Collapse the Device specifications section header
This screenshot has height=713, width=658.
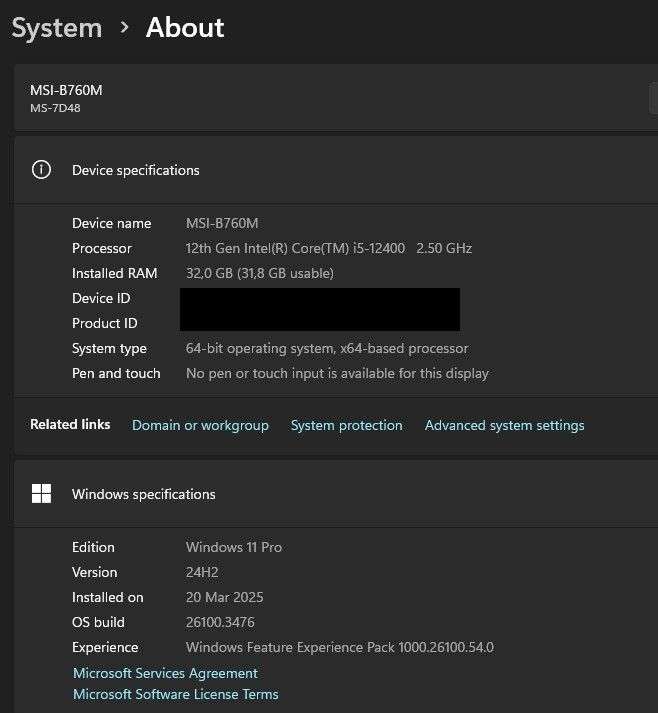click(336, 170)
